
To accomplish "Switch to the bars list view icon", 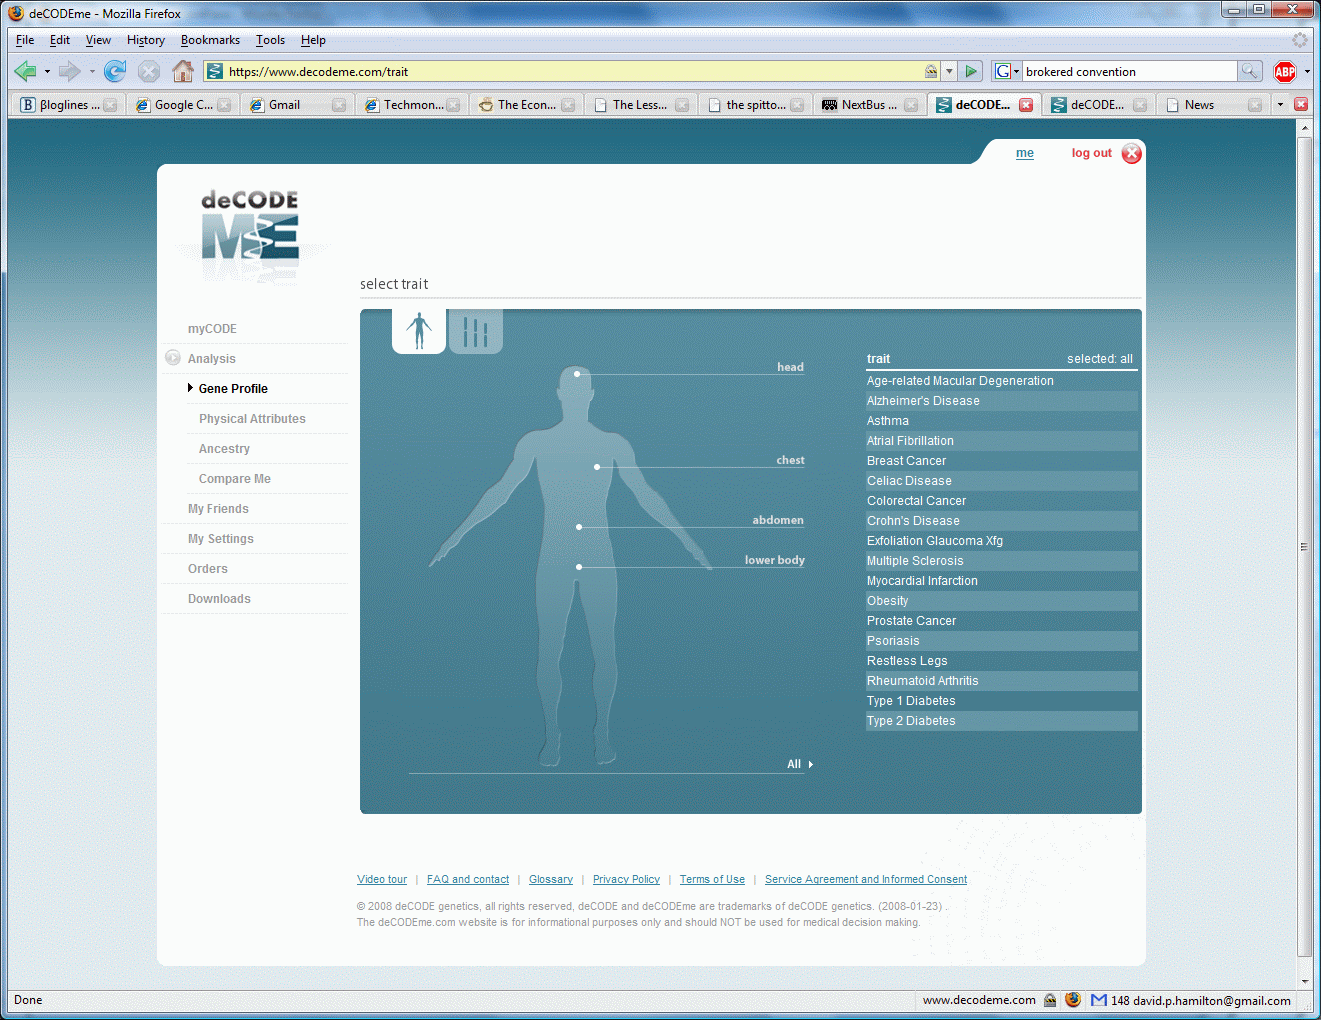I will pyautogui.click(x=476, y=331).
